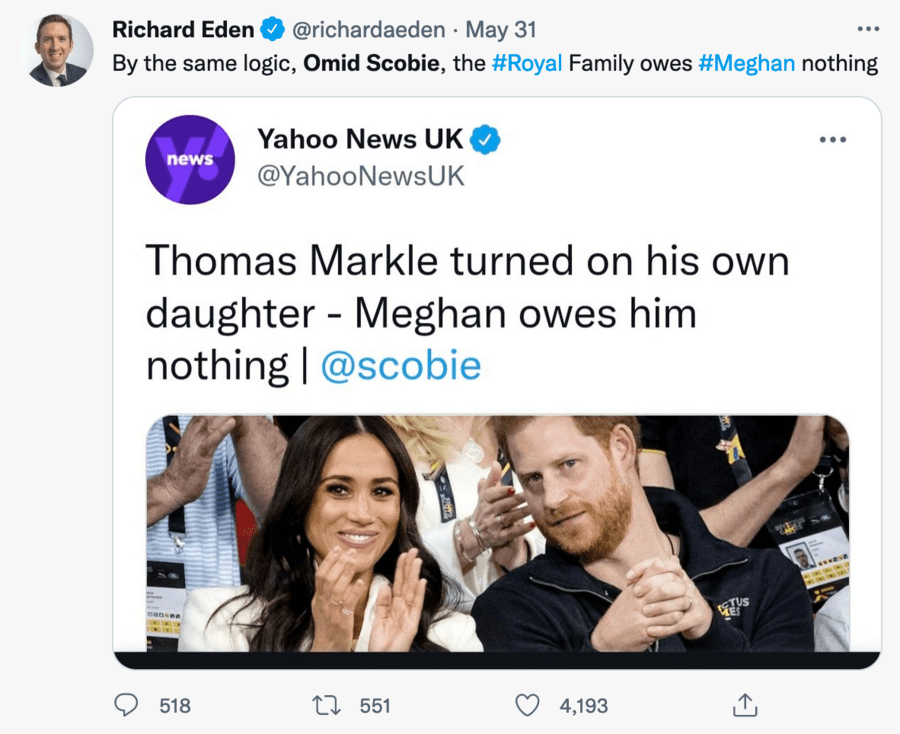The height and width of the screenshot is (734, 900).
Task: Click Richard Eden's verified badge
Action: point(273,30)
